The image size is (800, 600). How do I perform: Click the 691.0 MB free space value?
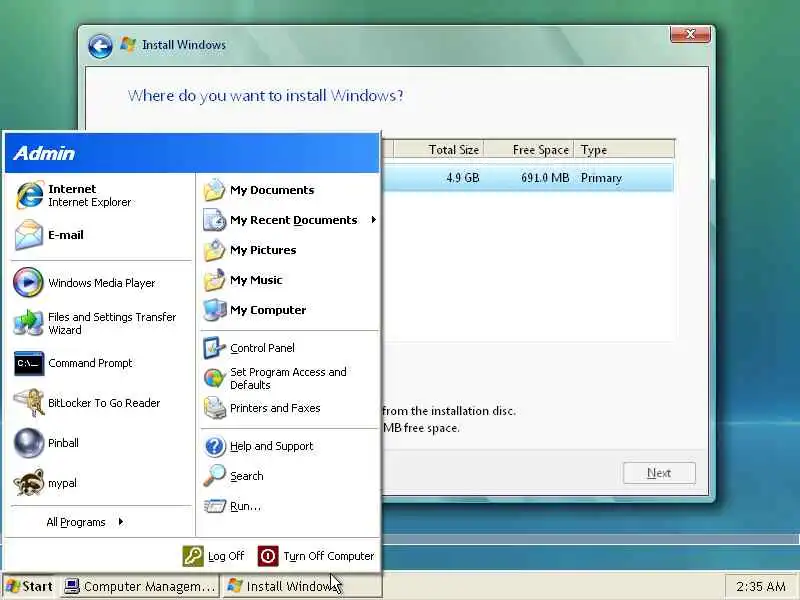(x=545, y=178)
